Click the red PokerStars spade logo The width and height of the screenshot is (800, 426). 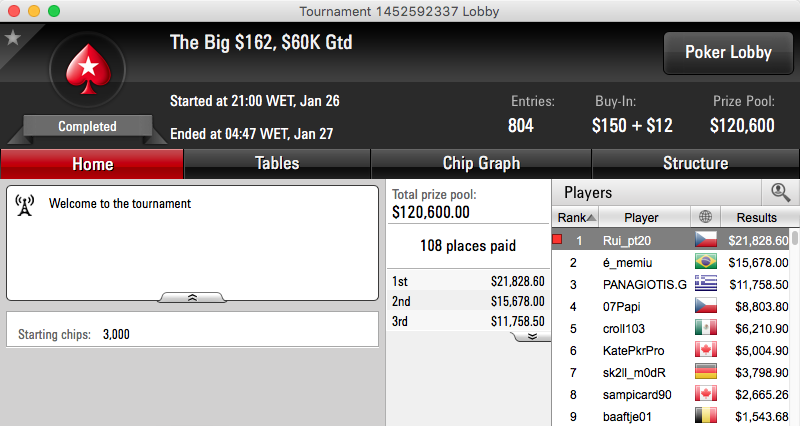[88, 69]
